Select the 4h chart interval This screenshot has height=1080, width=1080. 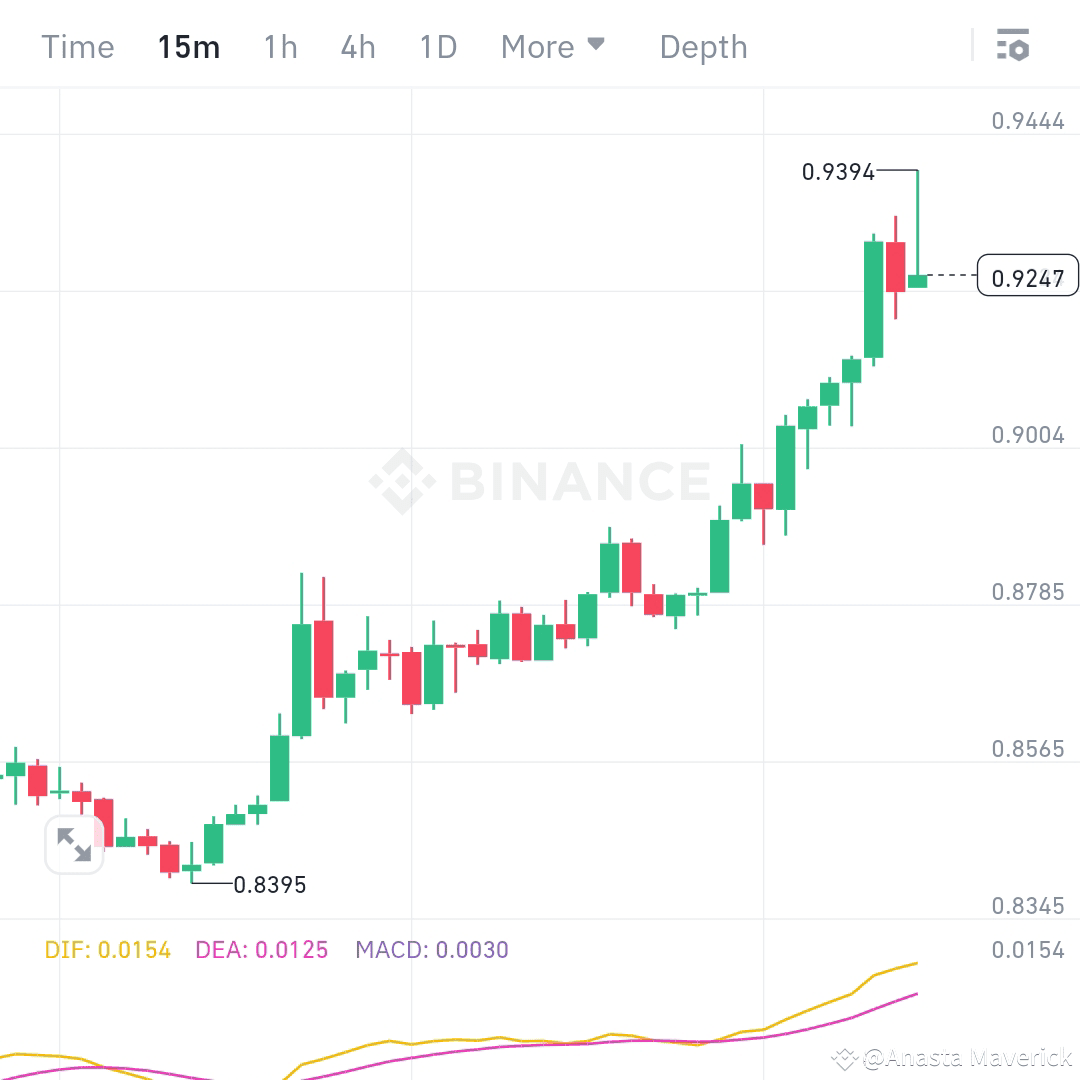coord(357,46)
